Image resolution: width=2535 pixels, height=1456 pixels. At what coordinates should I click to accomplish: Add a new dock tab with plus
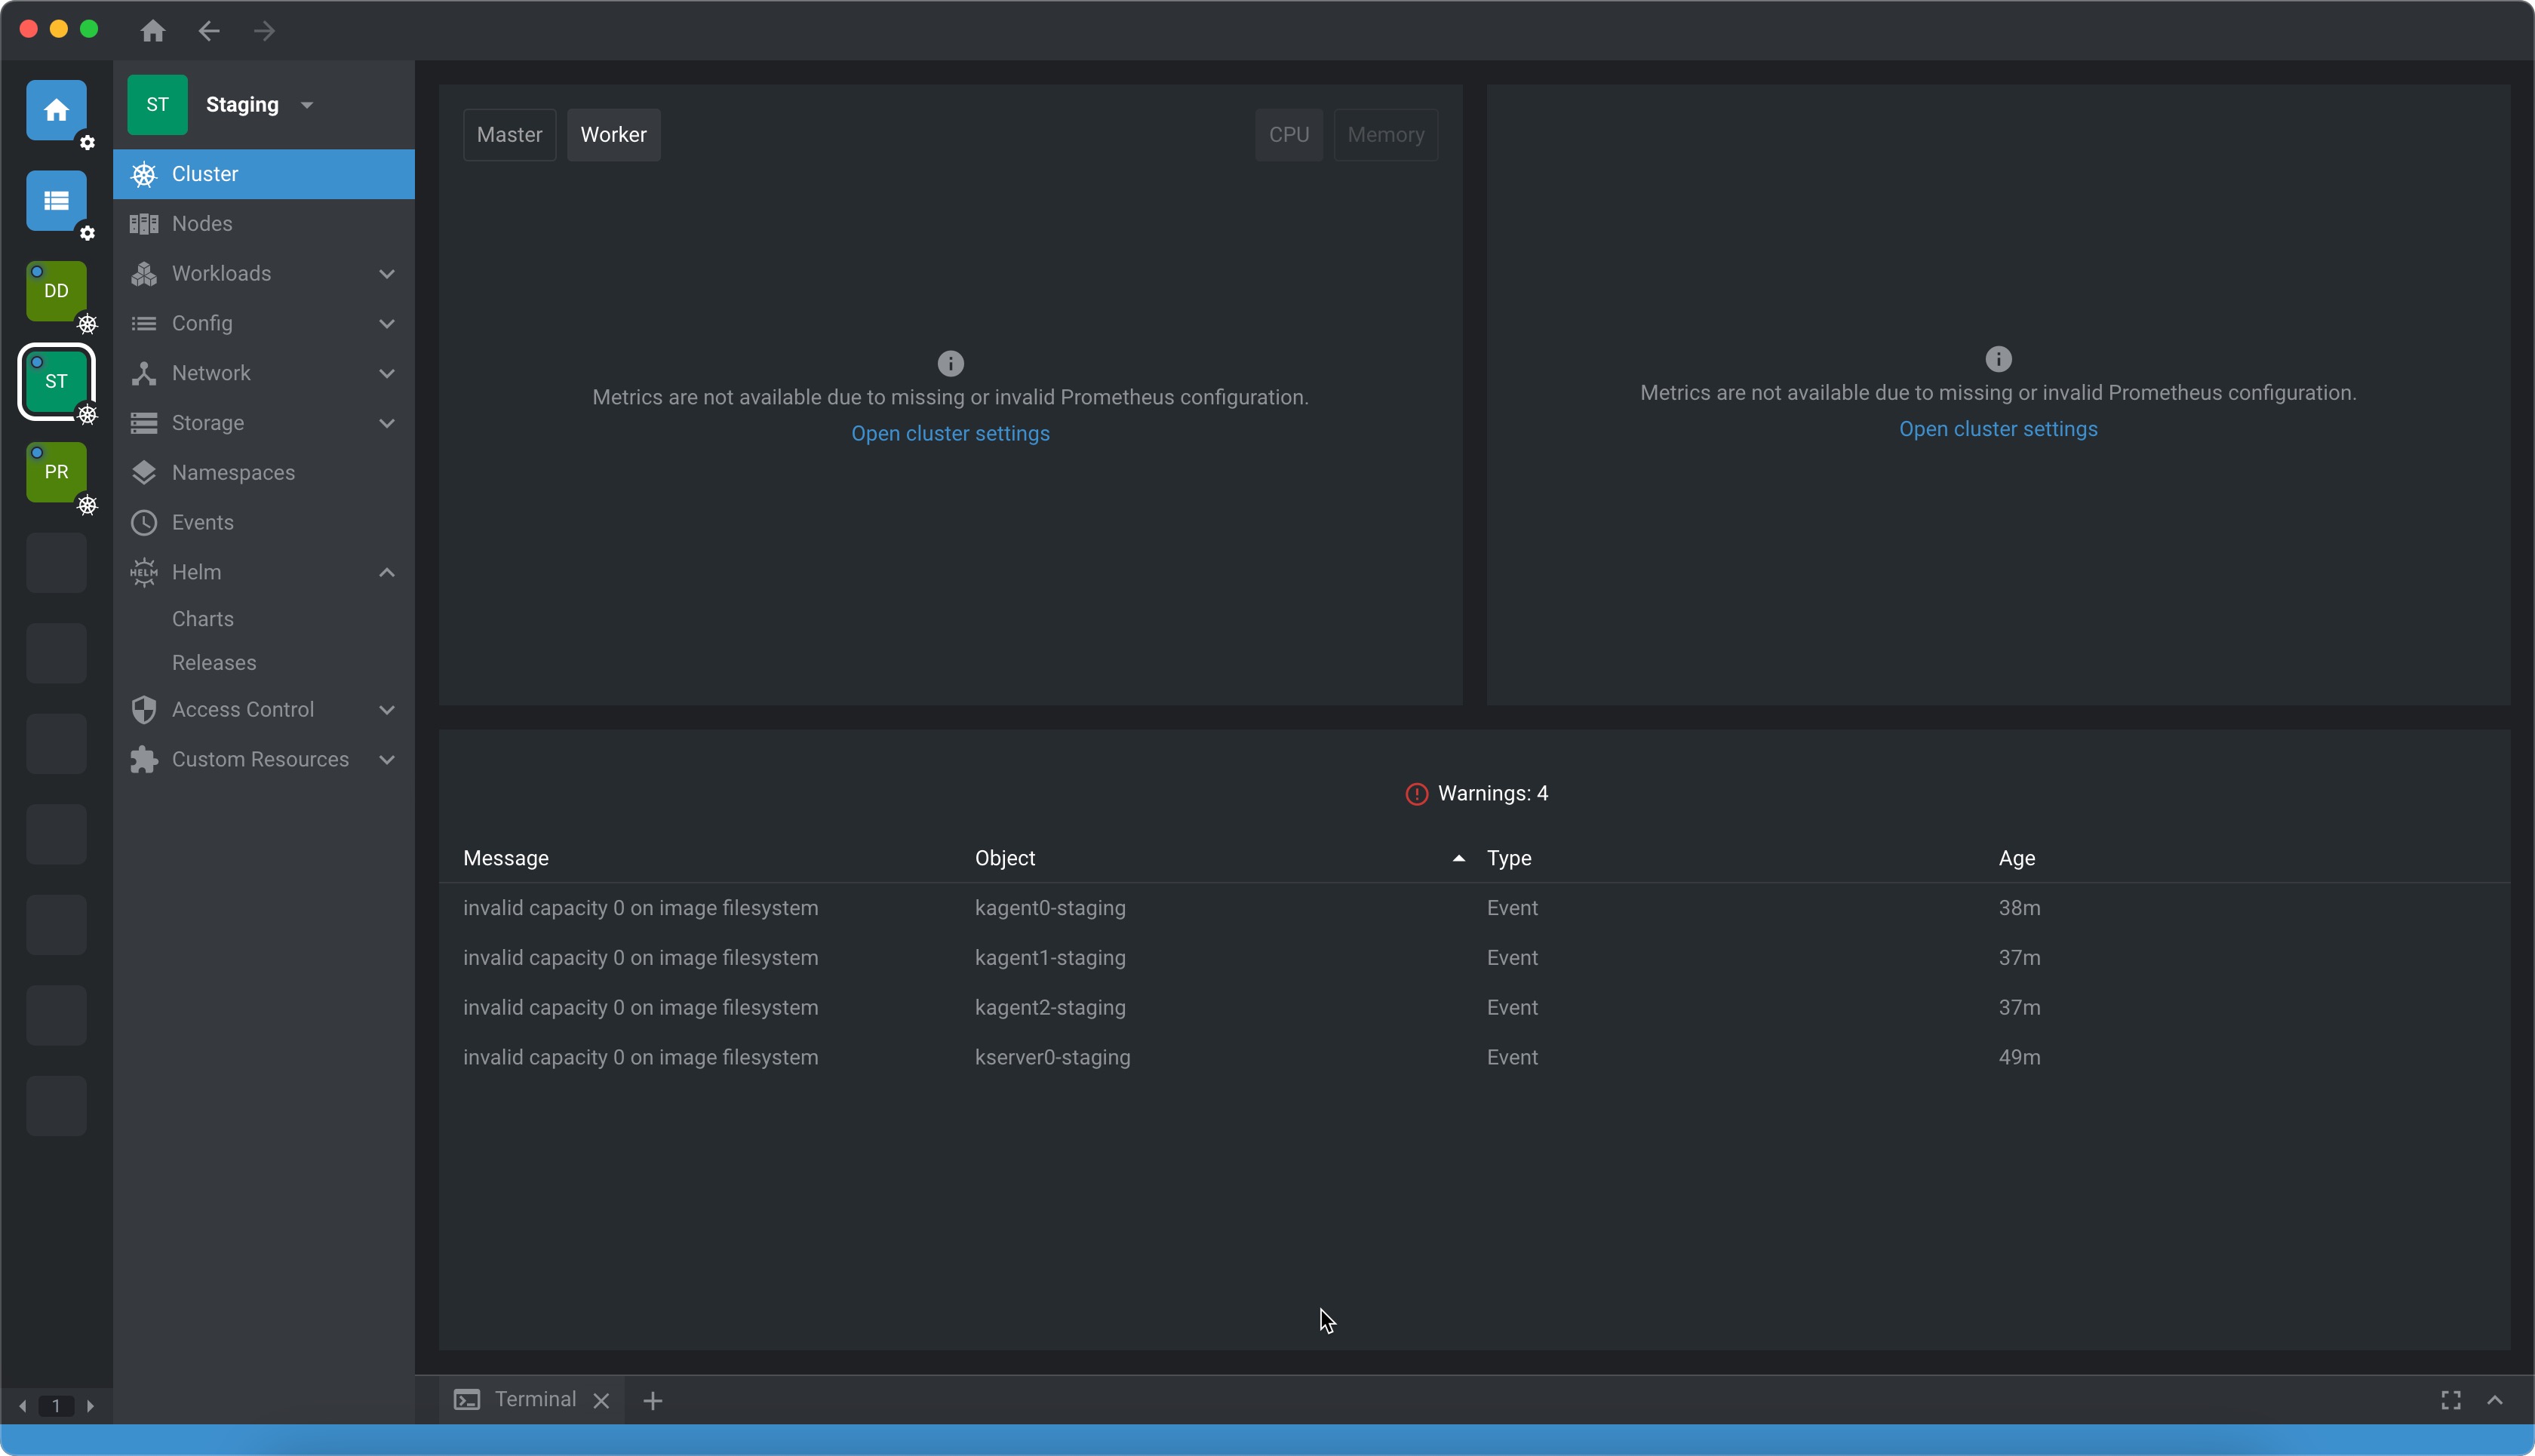[x=653, y=1401]
